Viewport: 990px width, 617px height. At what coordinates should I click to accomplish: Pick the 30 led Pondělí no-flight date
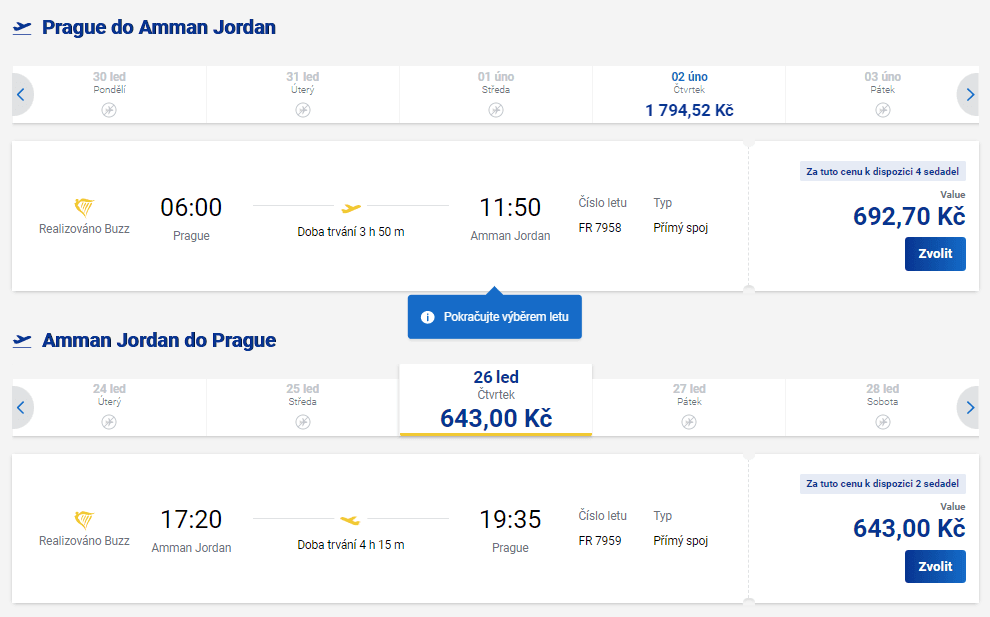(x=109, y=95)
